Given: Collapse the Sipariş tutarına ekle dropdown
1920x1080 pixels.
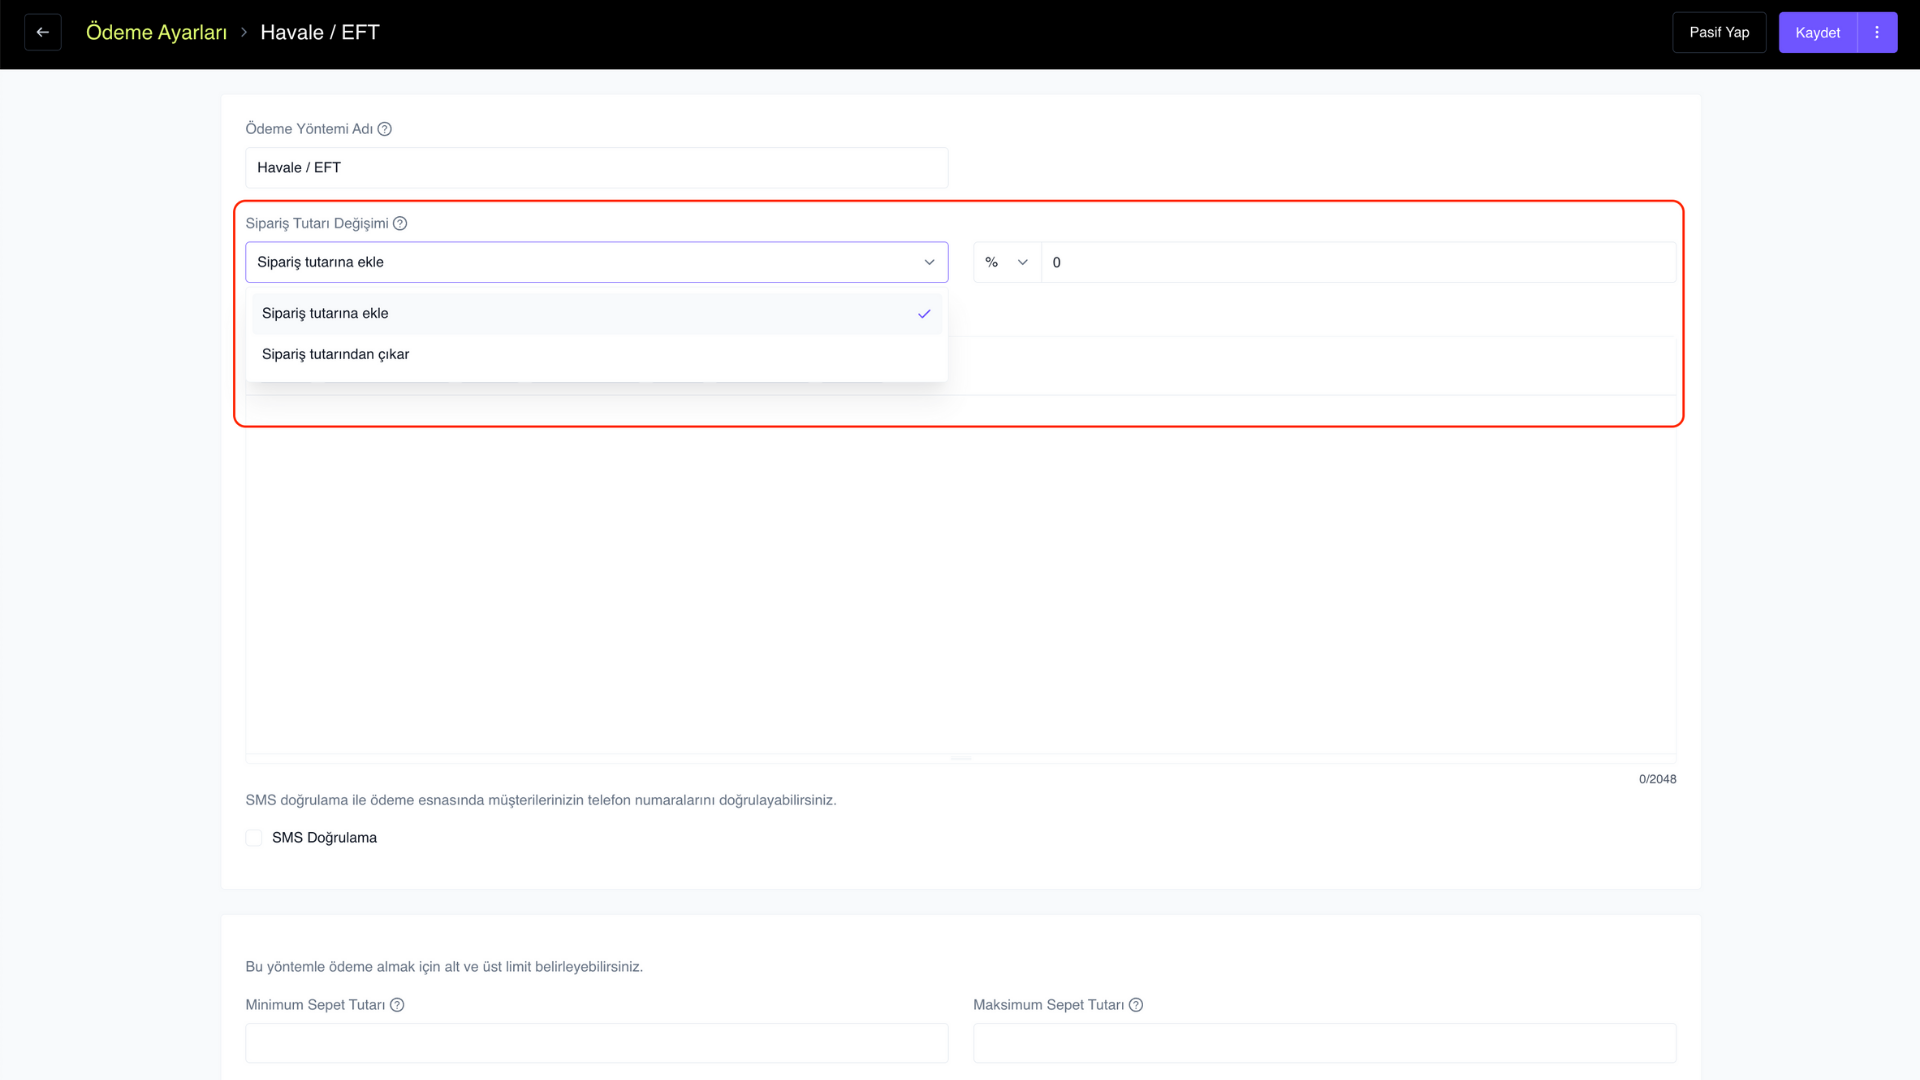Looking at the screenshot, I should tap(596, 262).
